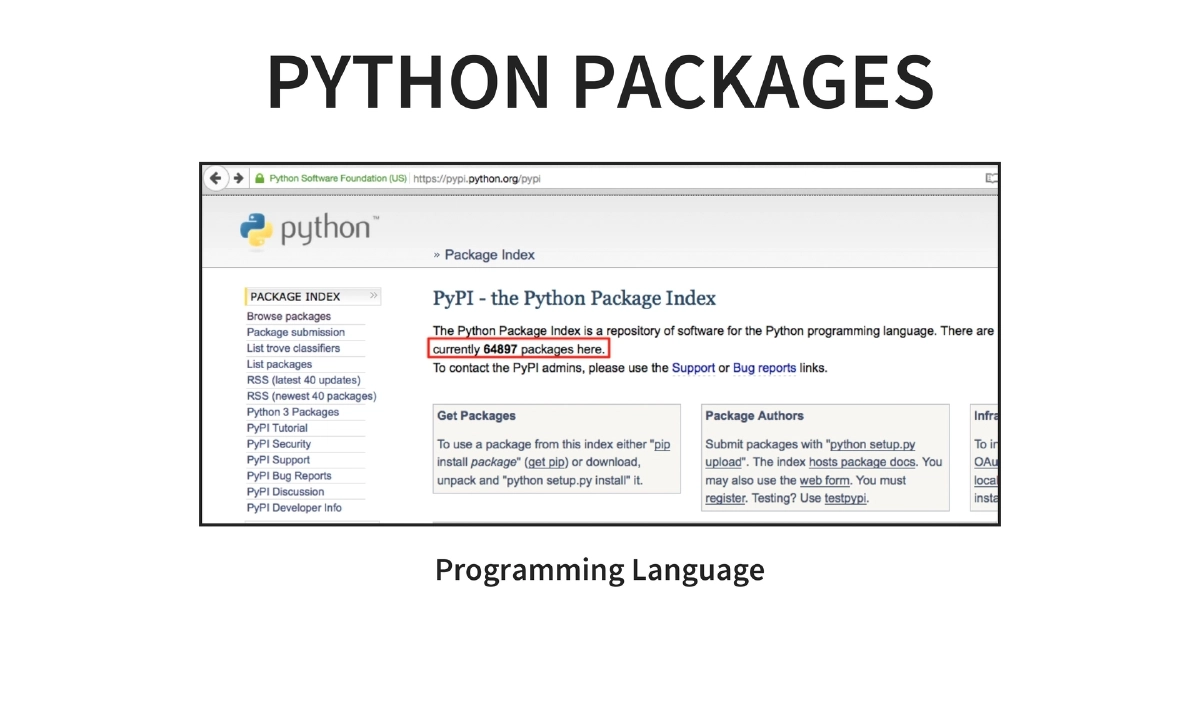Open PyPI Tutorial from the sidebar
Viewport: 1200px width, 701px height.
pos(278,428)
